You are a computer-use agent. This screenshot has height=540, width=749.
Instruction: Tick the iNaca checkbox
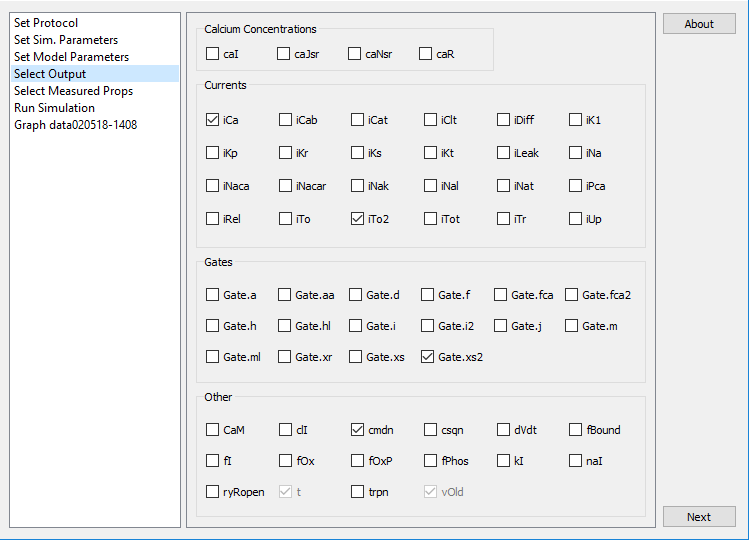[x=212, y=185]
